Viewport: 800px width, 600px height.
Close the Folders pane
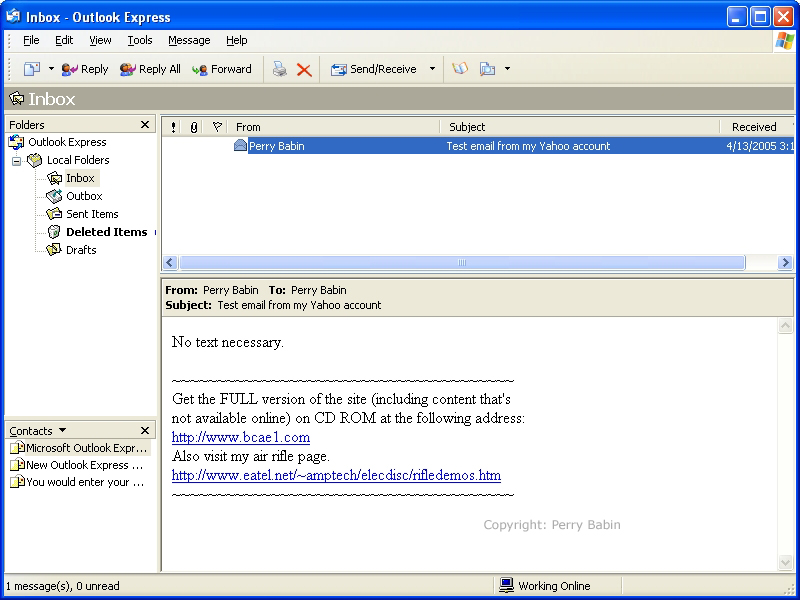coord(145,125)
